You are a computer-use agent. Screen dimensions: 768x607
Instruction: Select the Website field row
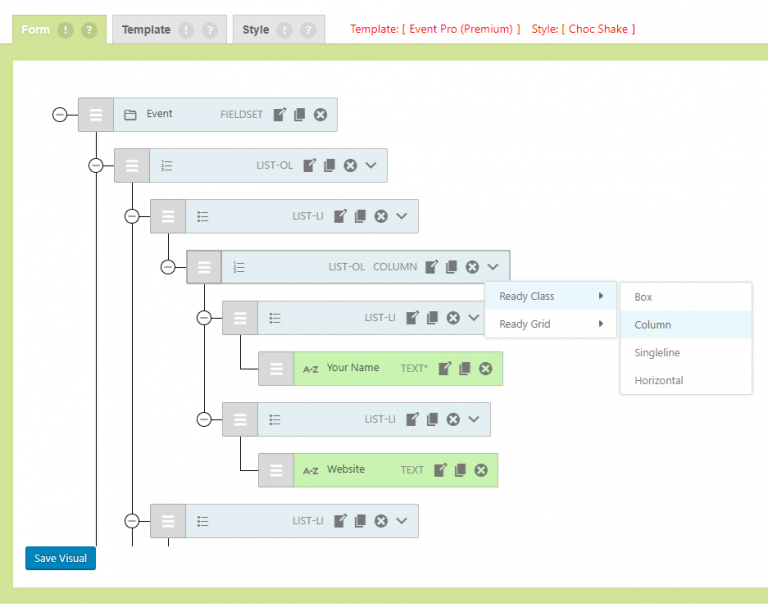click(360, 470)
